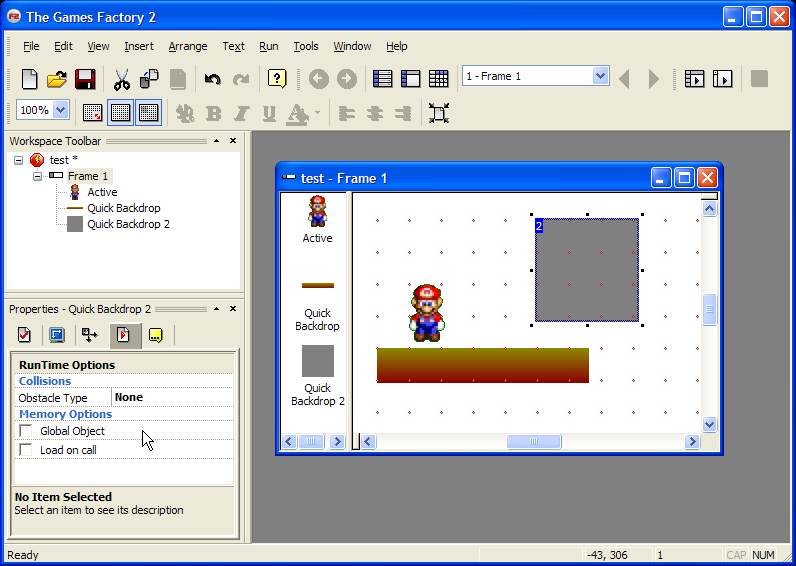Select Quick Backdrop in workspace tree
The image size is (796, 566).
[x=123, y=208]
